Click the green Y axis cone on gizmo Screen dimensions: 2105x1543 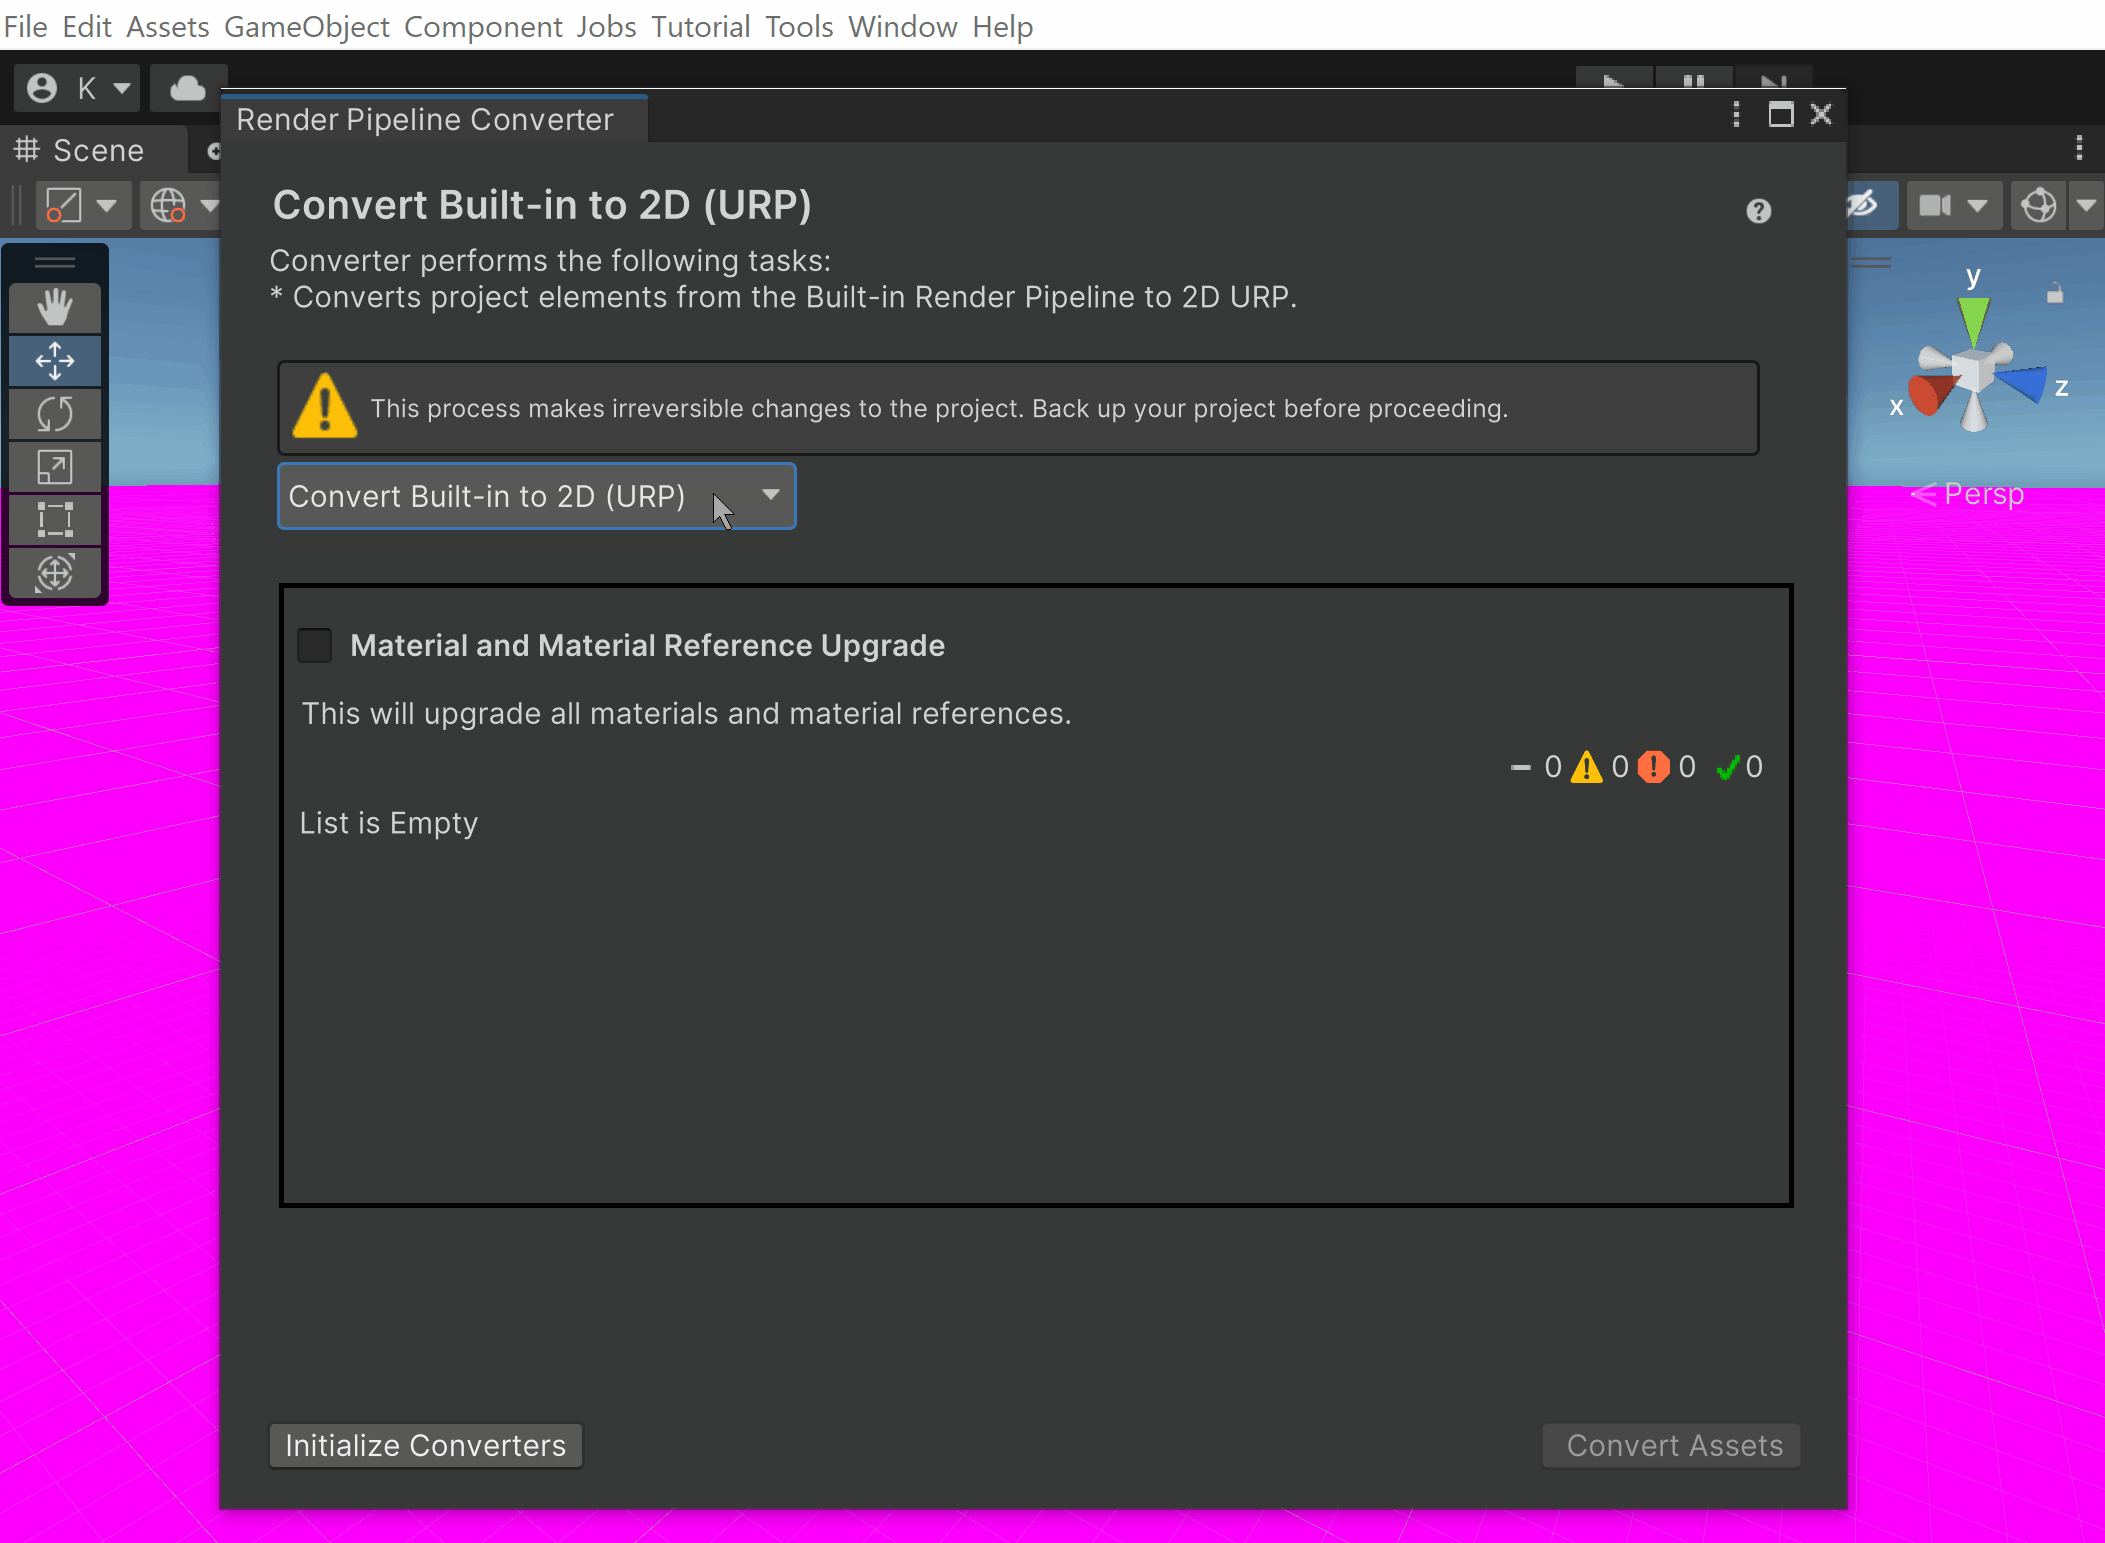point(1973,320)
